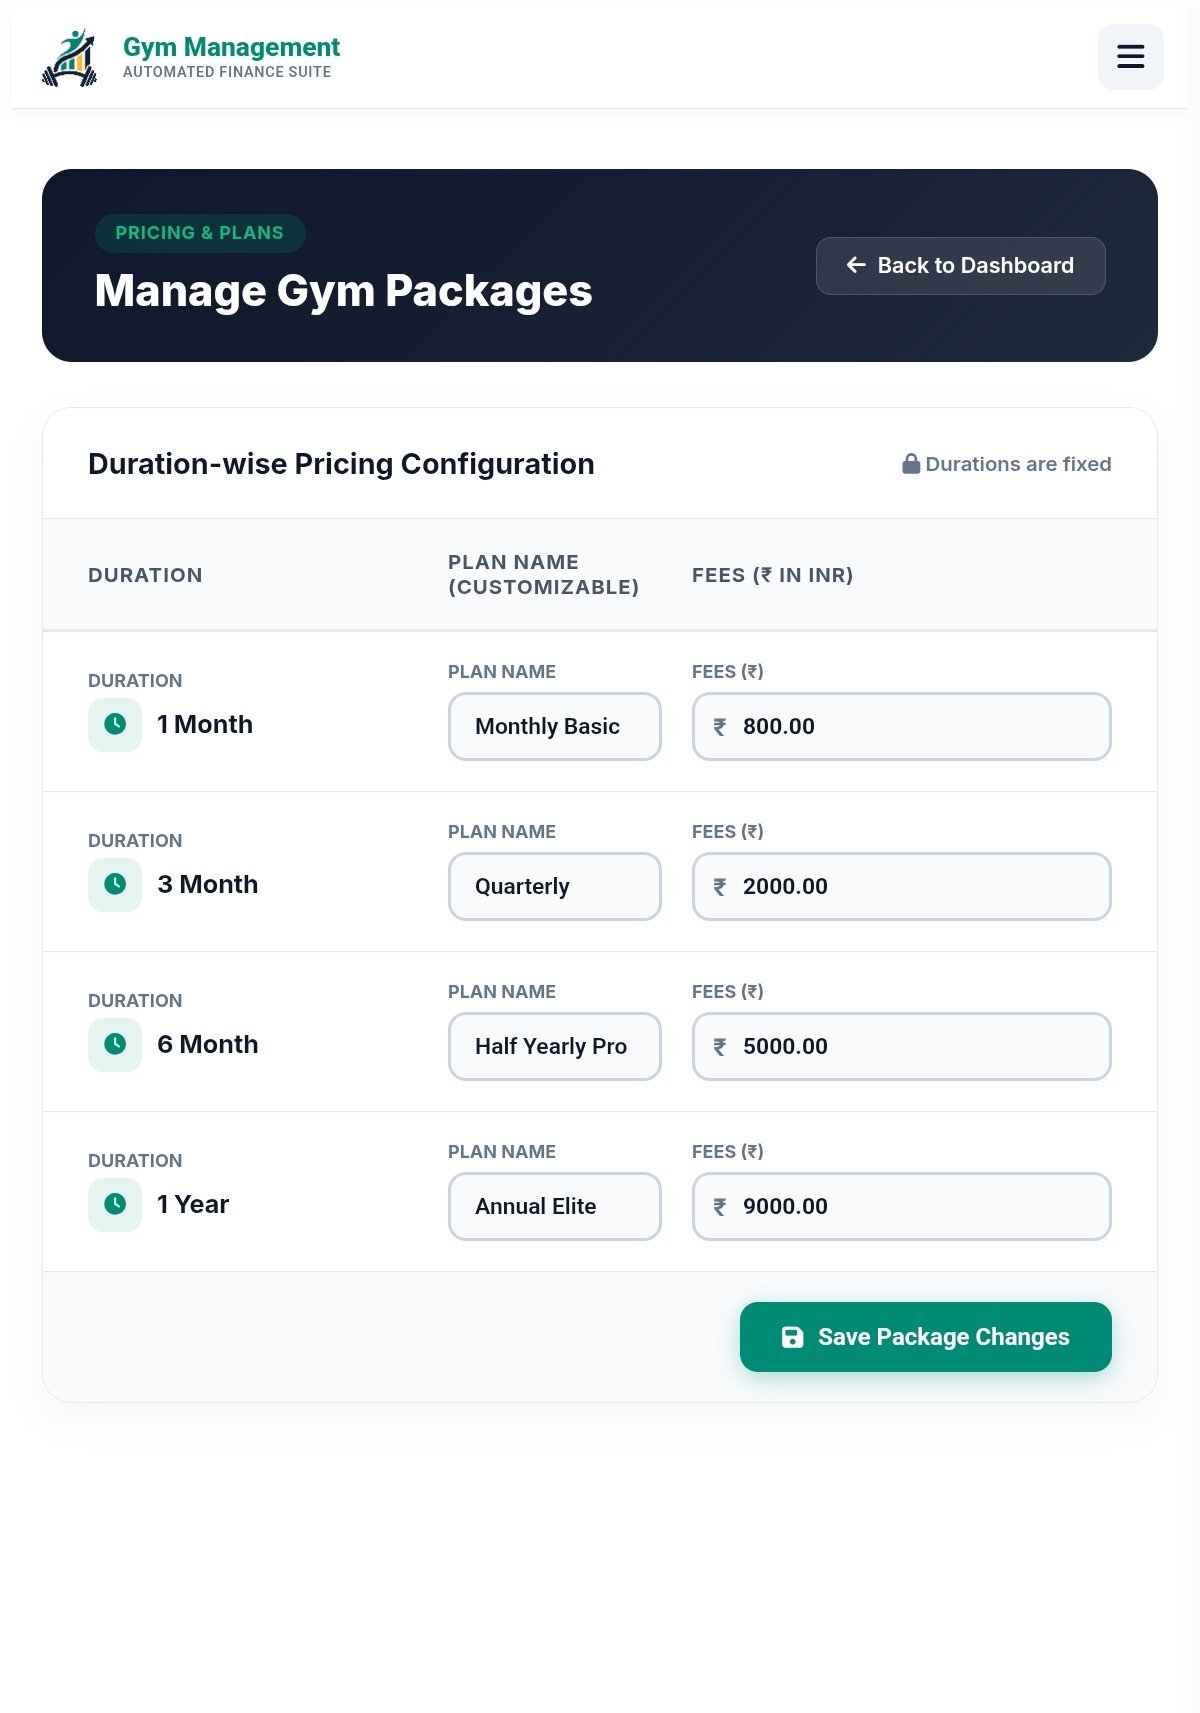Viewport: 1200px width, 1713px height.
Task: Edit the Half Yearly Pro plan name field
Action: [555, 1046]
